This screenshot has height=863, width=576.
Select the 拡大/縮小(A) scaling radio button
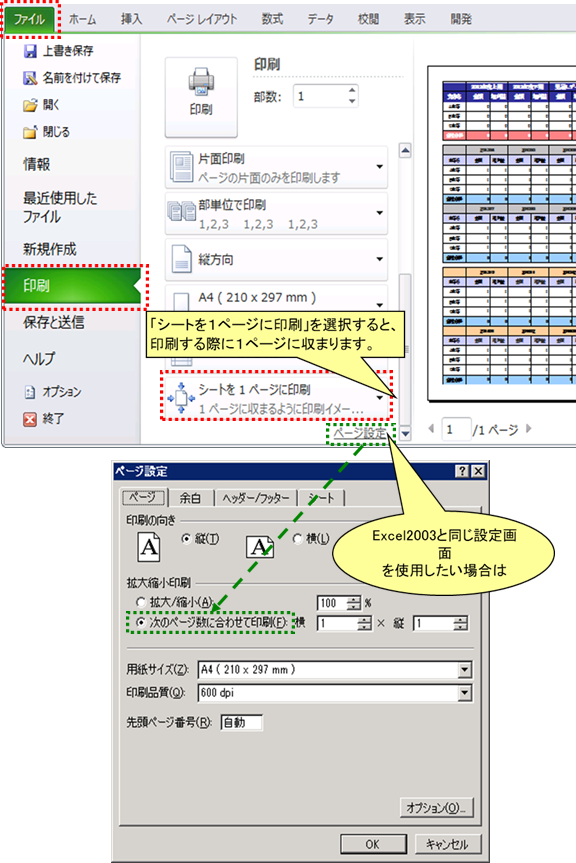141,602
